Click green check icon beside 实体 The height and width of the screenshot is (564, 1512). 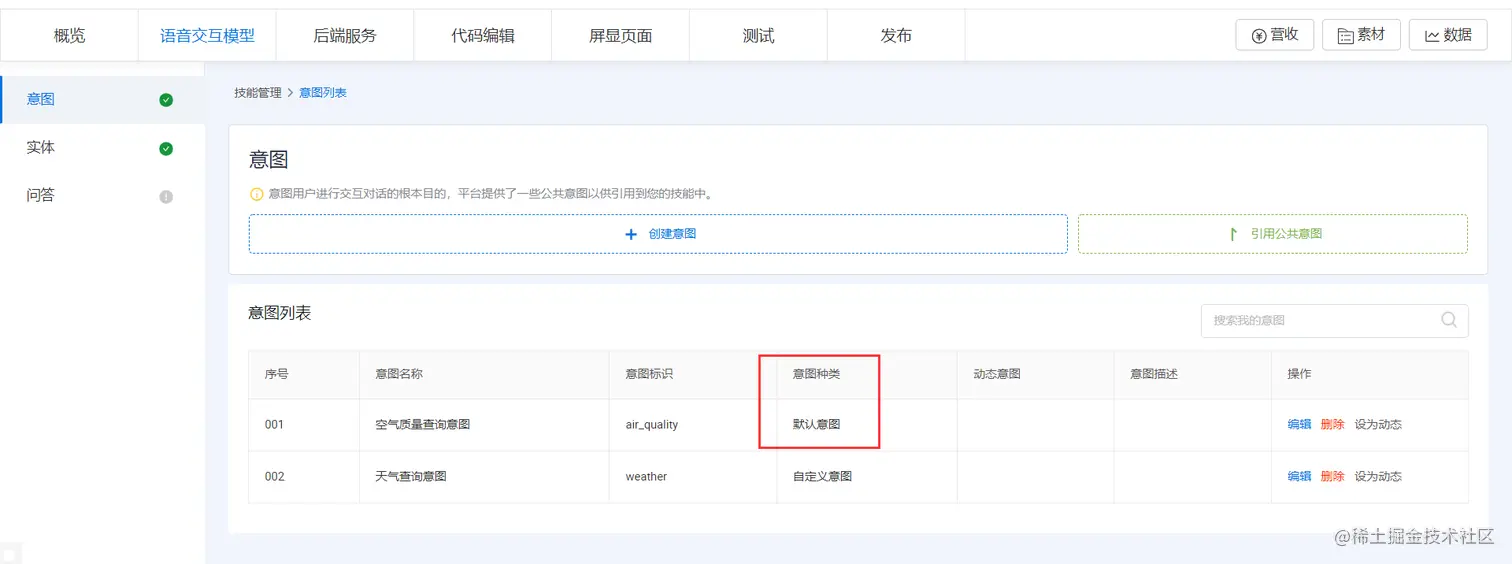tap(166, 149)
